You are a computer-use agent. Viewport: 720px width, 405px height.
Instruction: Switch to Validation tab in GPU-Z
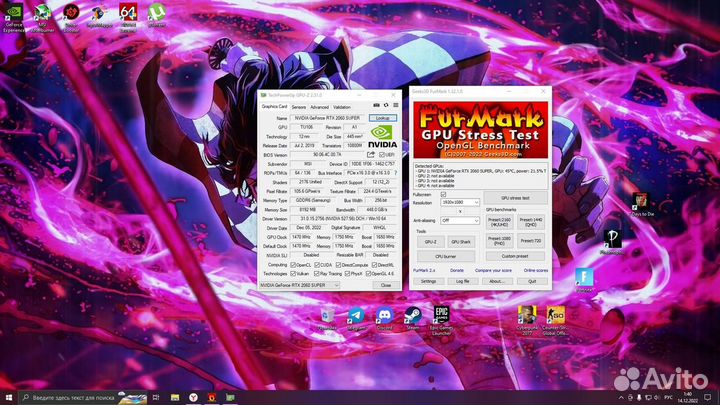[342, 107]
